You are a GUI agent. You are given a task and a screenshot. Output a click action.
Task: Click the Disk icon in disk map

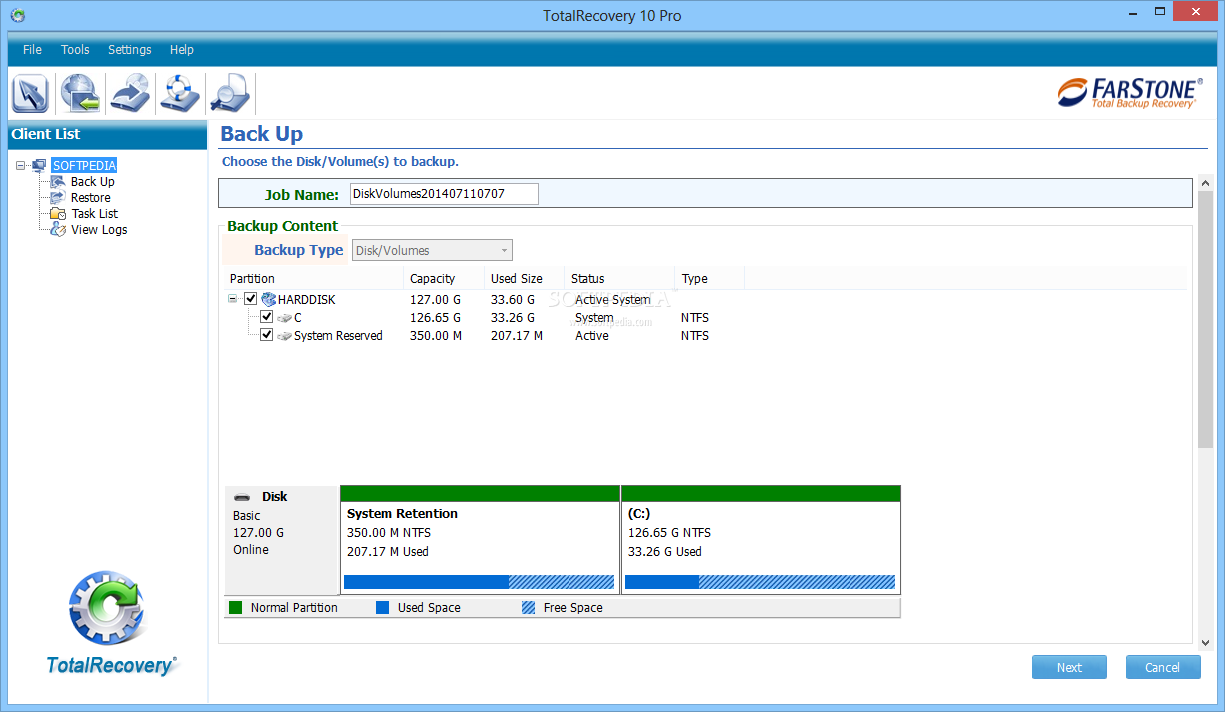click(x=242, y=497)
